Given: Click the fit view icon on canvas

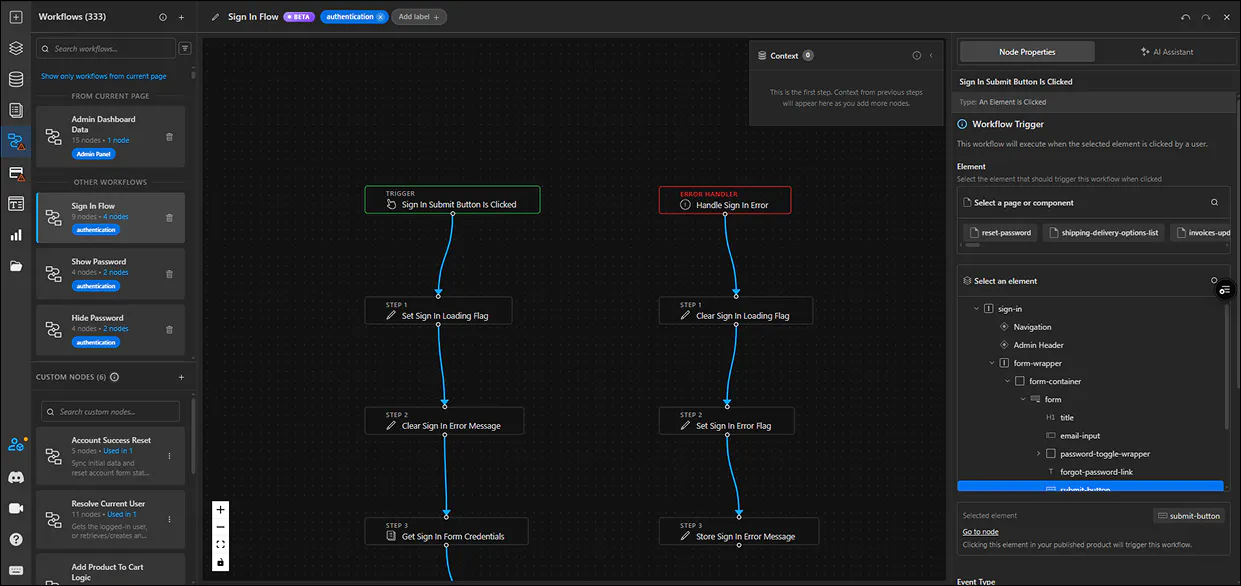Looking at the screenshot, I should tap(220, 545).
